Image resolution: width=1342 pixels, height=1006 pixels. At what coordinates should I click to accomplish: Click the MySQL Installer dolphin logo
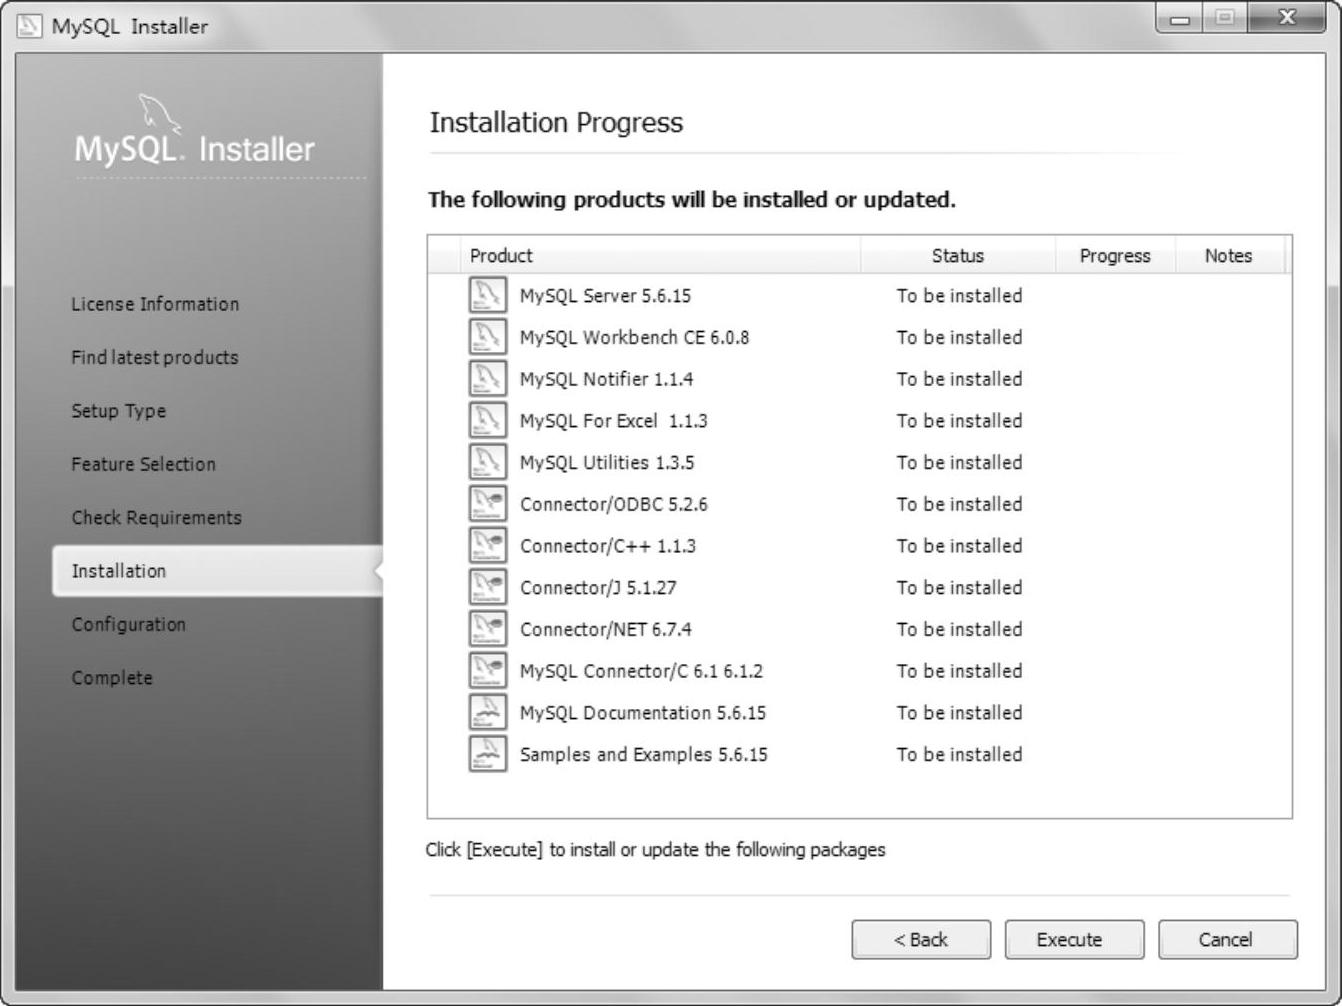pyautogui.click(x=160, y=114)
